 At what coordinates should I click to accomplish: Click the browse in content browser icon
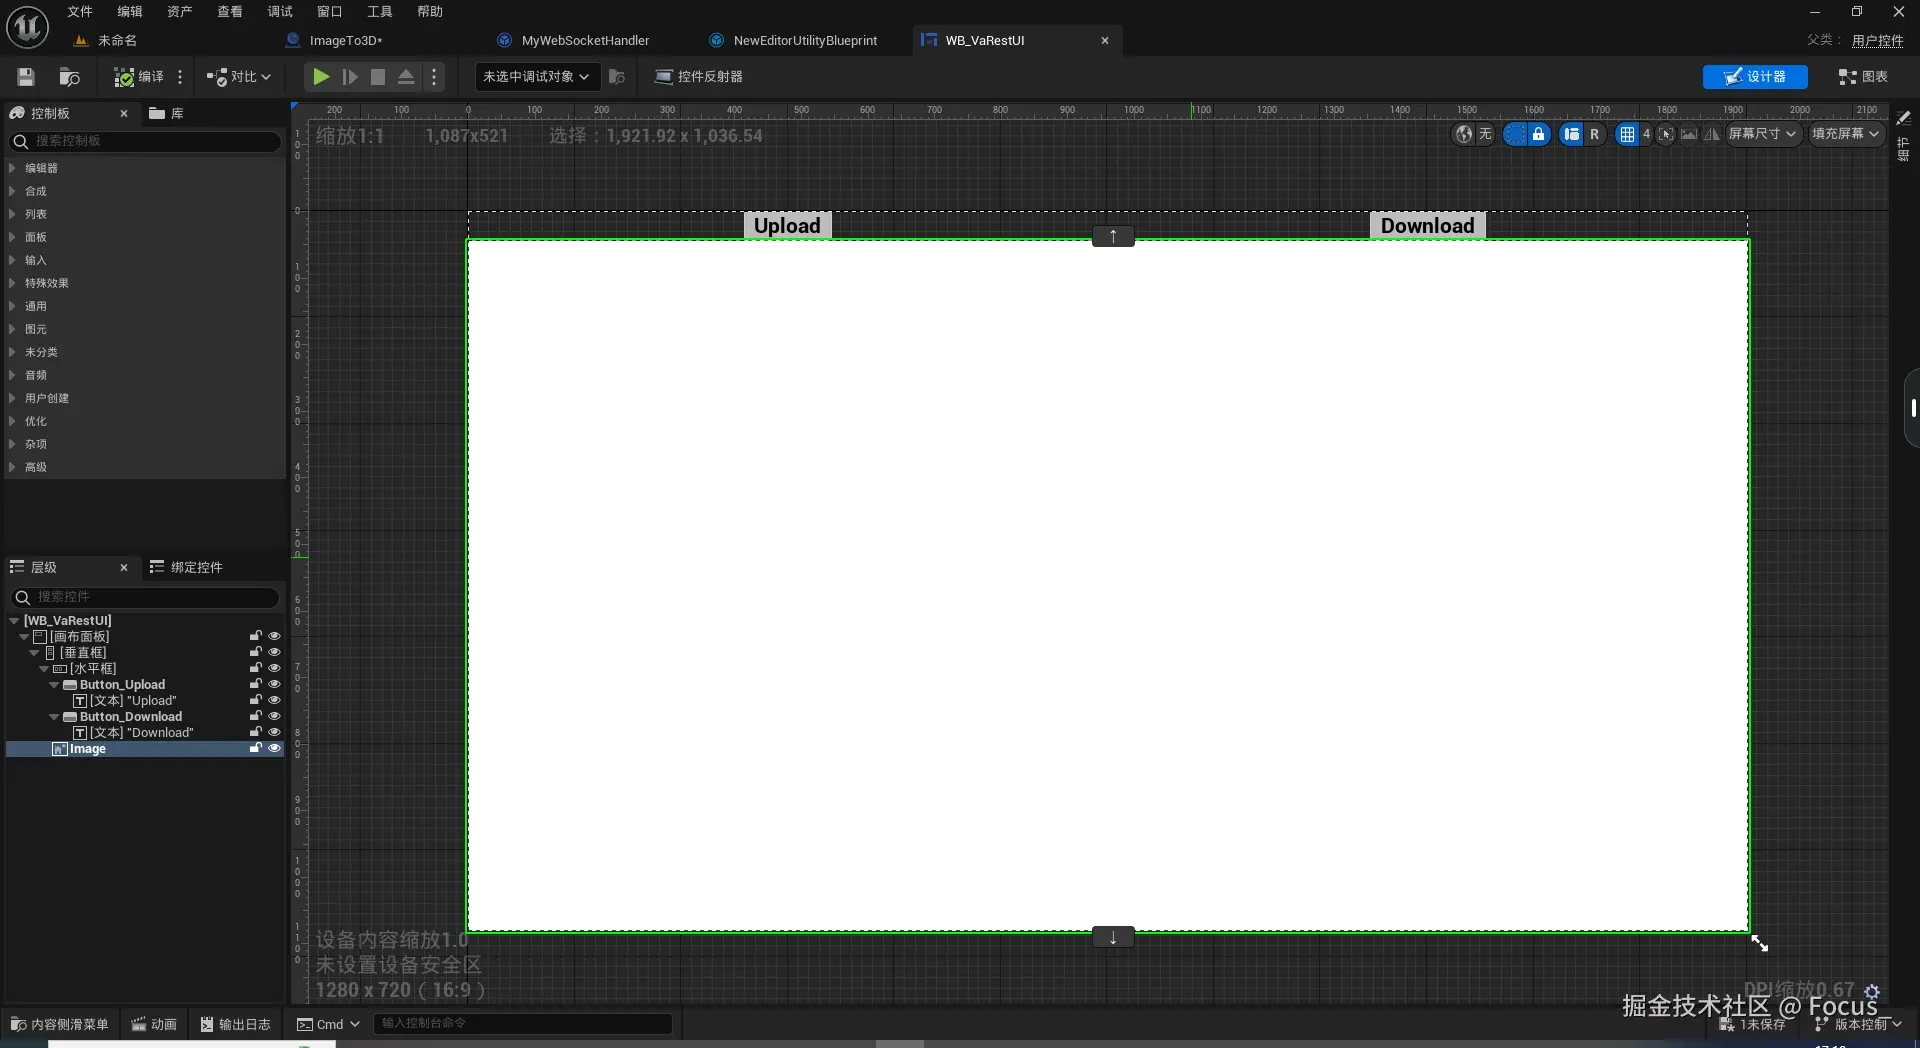[x=69, y=77]
